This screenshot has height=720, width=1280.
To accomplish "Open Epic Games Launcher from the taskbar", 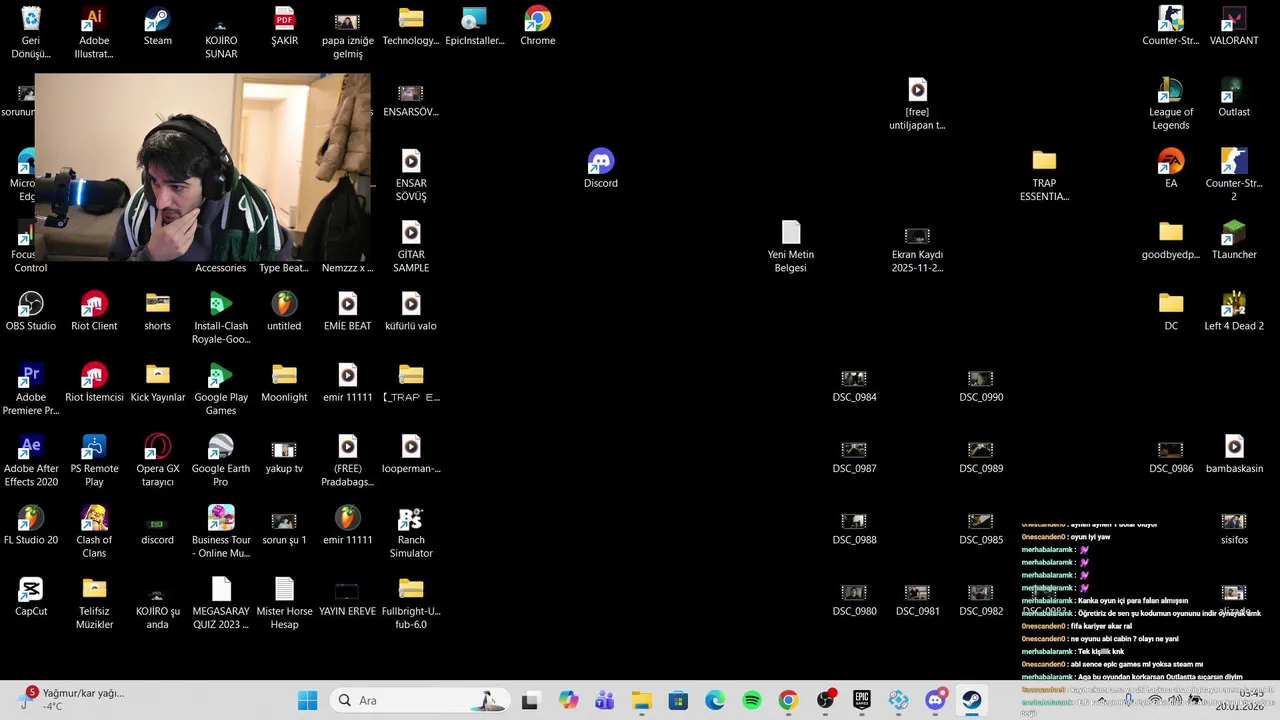I will click(862, 700).
